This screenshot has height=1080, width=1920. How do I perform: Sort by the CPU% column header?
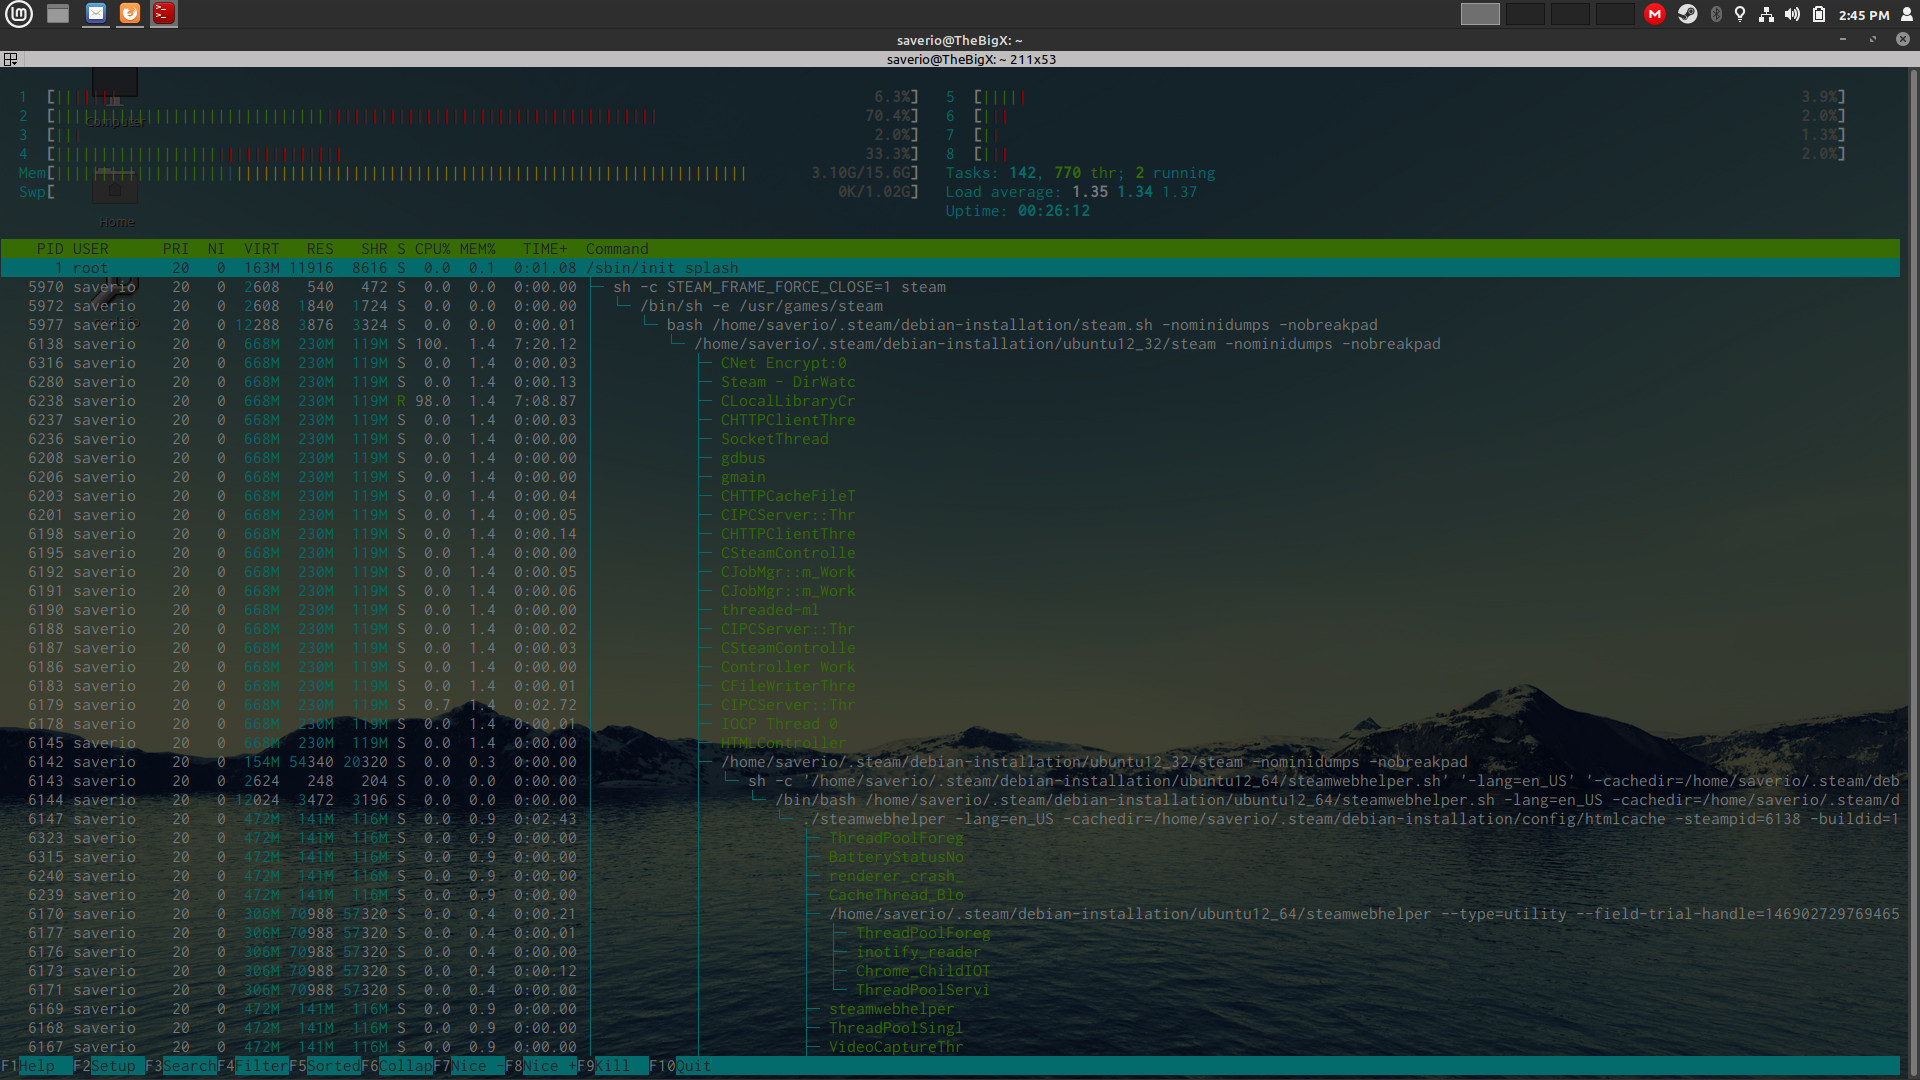pos(433,249)
